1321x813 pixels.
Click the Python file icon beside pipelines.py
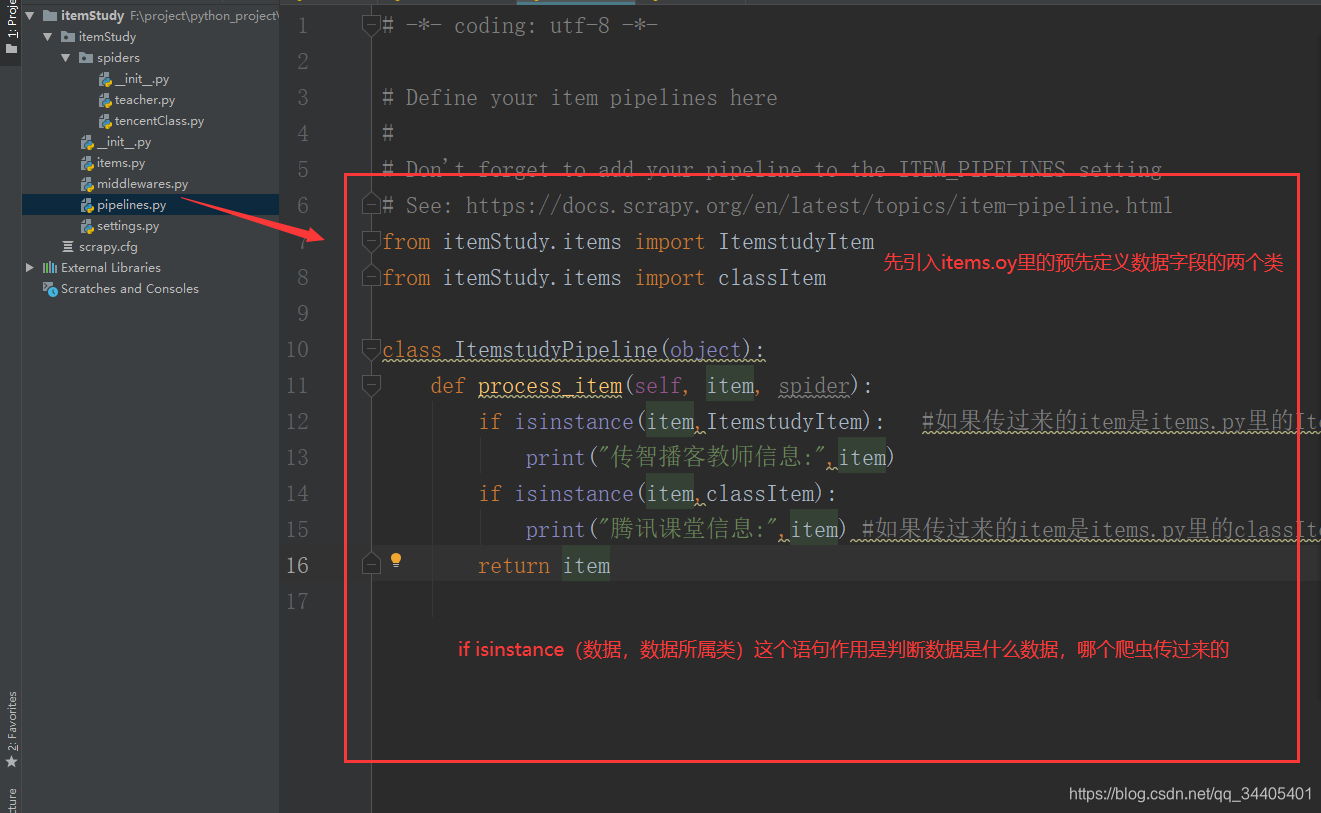pyautogui.click(x=88, y=205)
